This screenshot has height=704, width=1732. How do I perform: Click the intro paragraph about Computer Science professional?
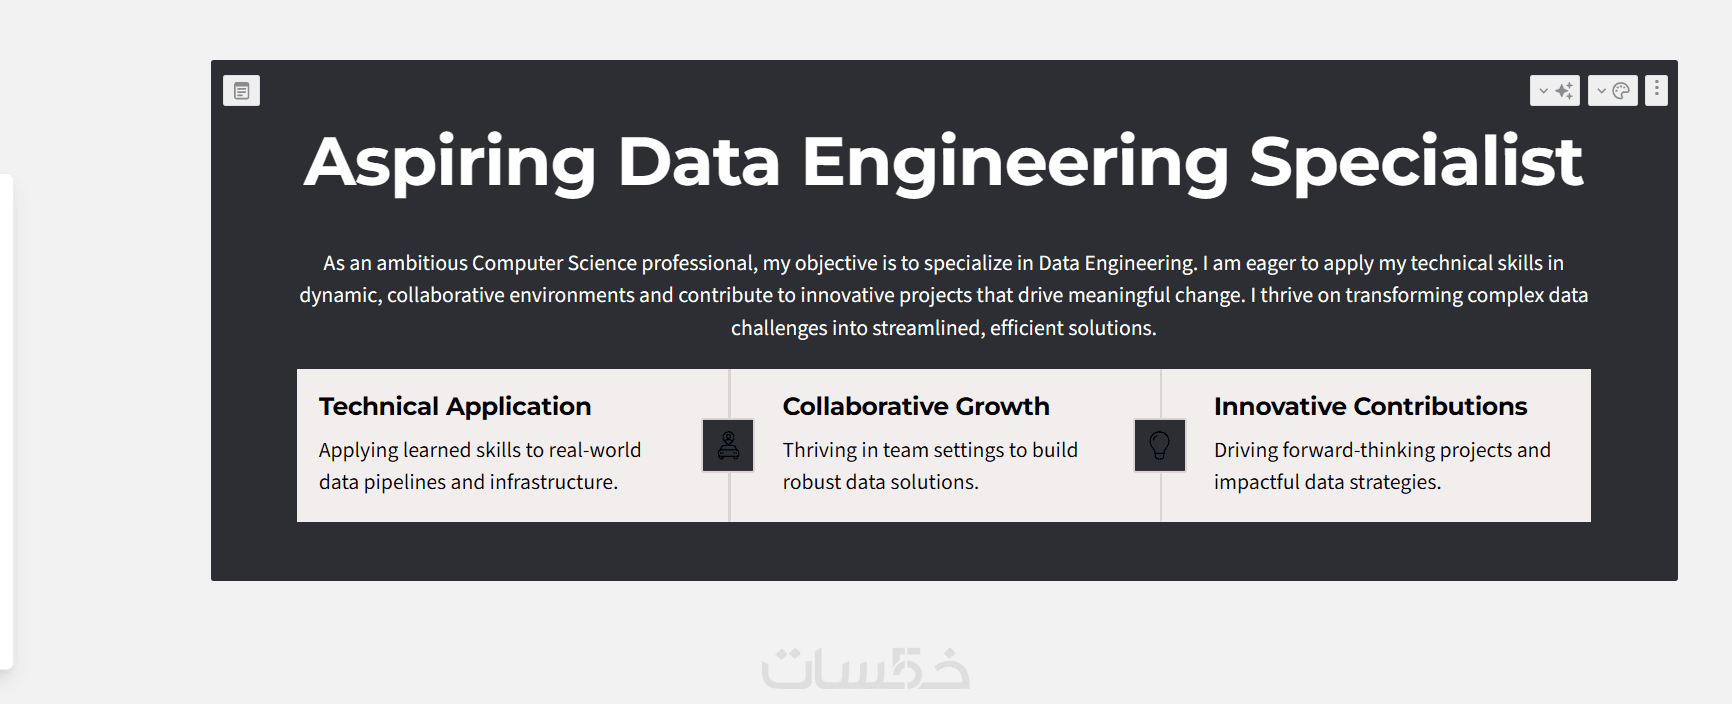[x=943, y=295]
